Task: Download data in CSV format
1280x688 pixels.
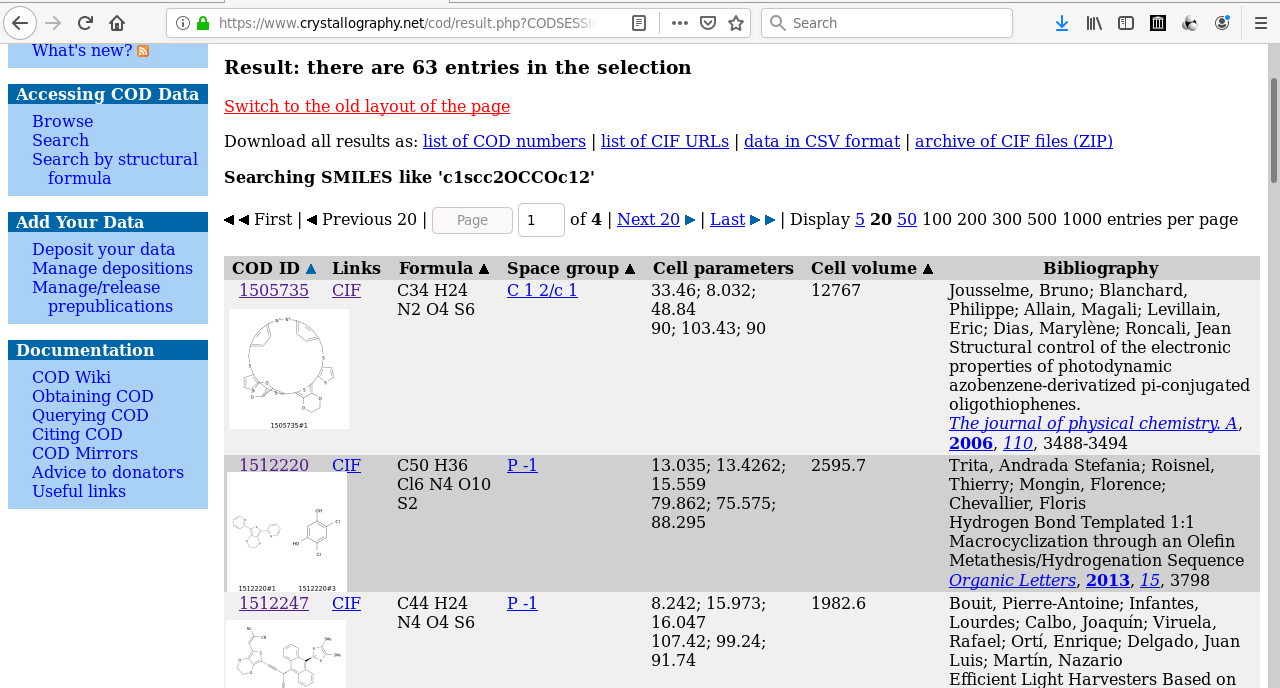Action: 821,141
